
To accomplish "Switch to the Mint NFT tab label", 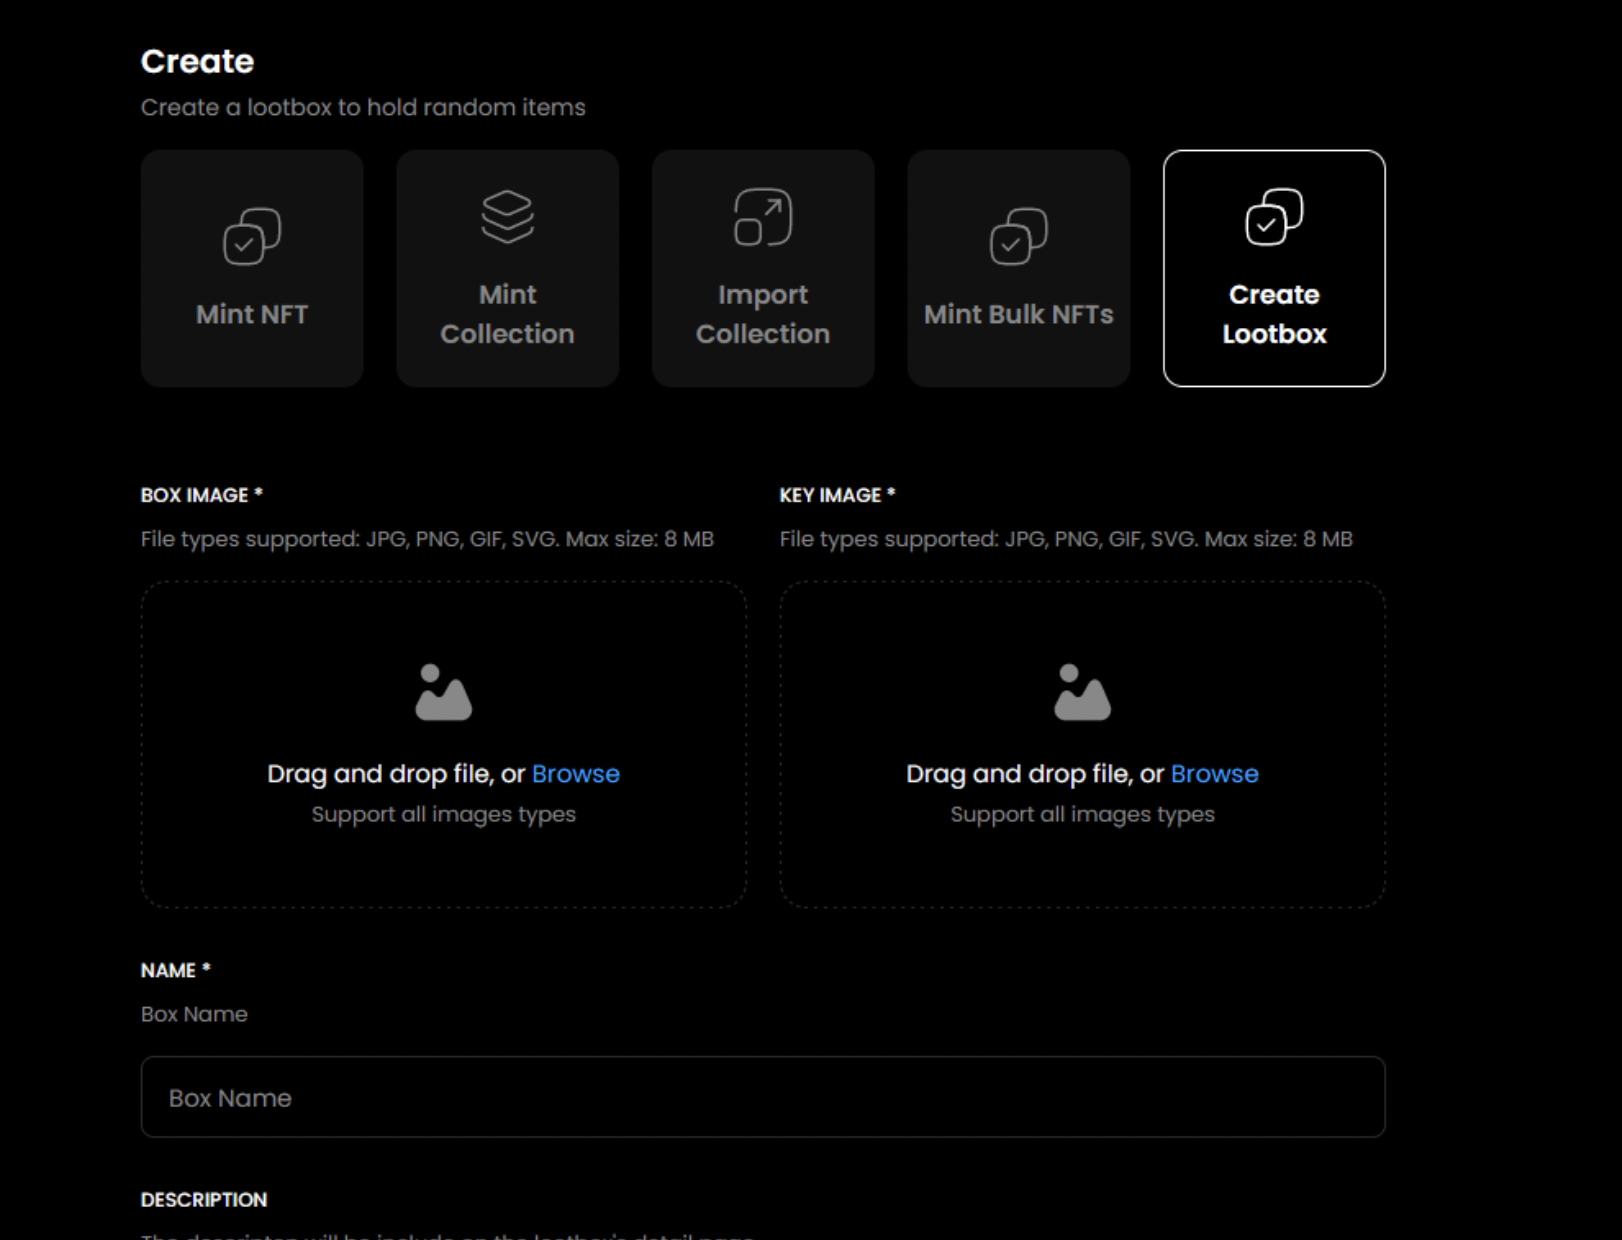I will tap(251, 314).
